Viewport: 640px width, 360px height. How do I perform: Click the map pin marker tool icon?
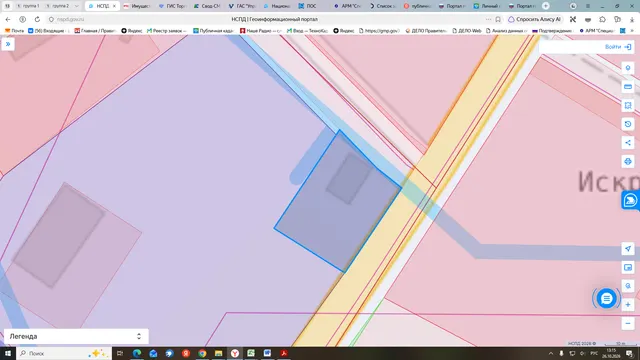tap(628, 68)
